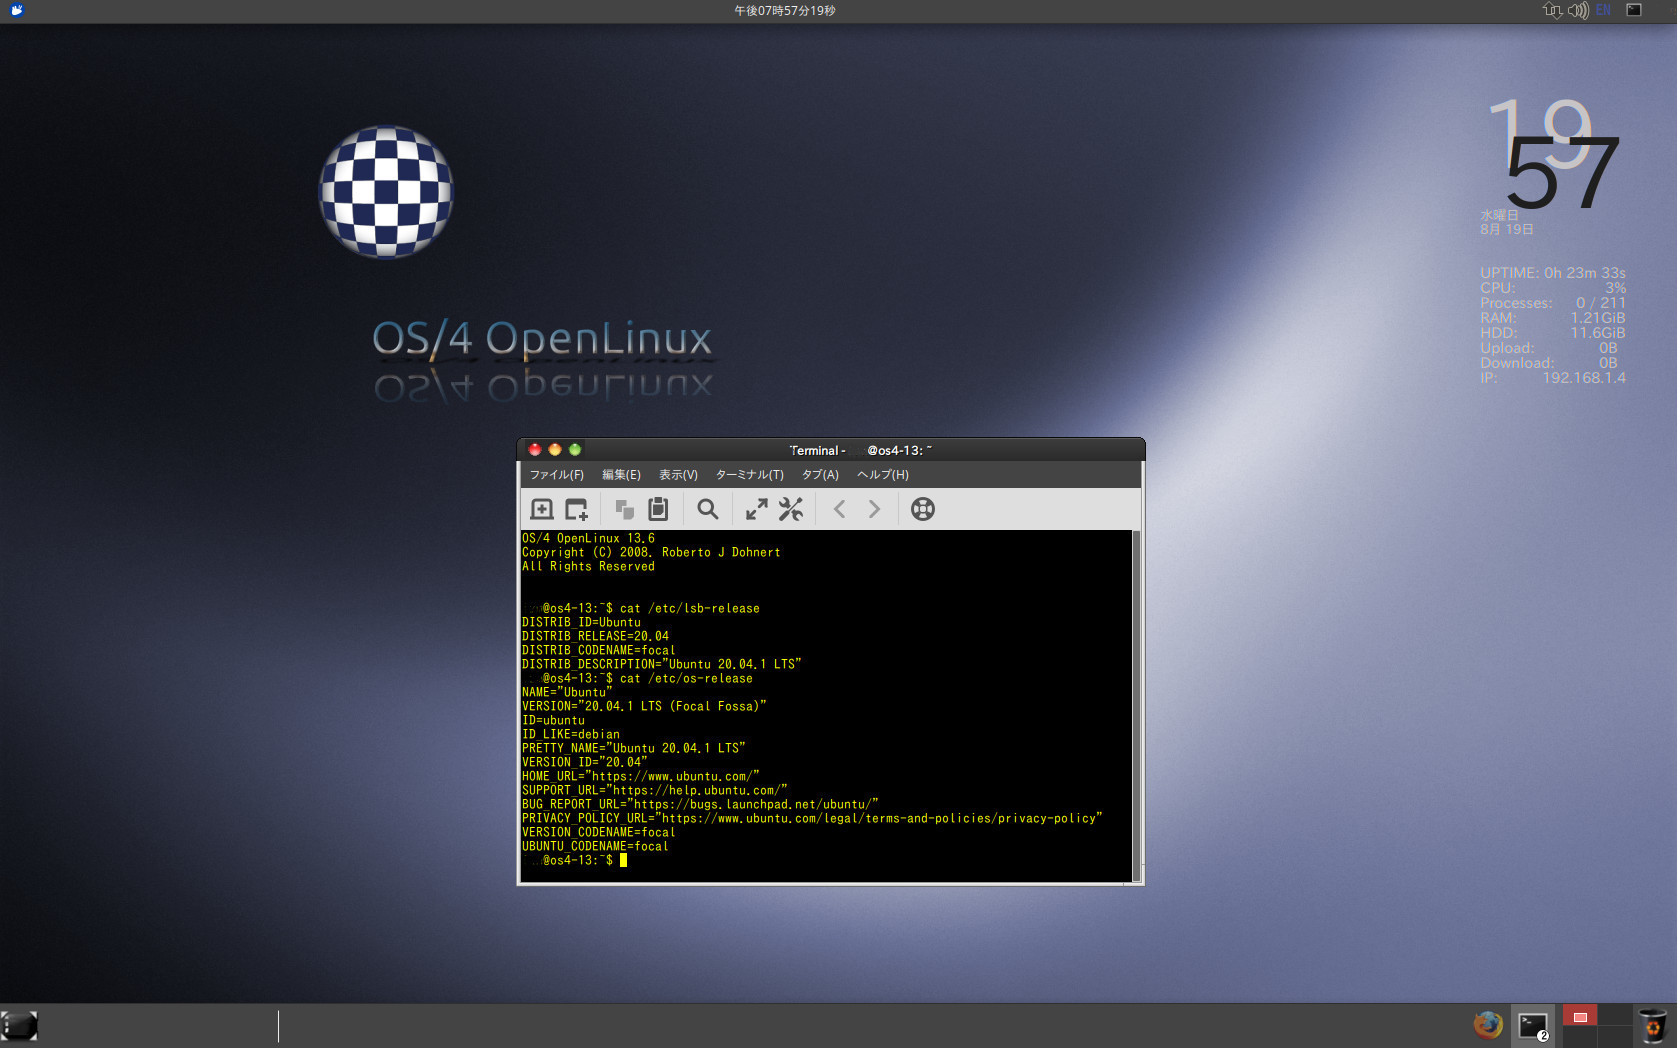The image size is (1680, 1050).
Task: Open the applications menu icon at top-left
Action: (x=16, y=10)
